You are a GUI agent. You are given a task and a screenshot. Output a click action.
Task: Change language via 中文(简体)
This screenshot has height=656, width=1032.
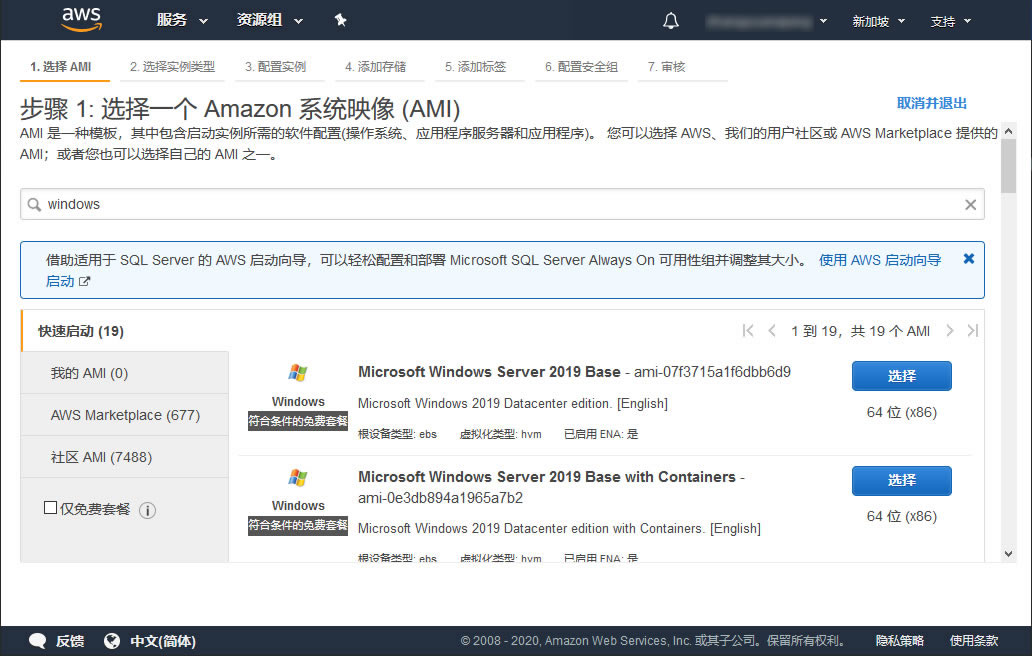163,641
